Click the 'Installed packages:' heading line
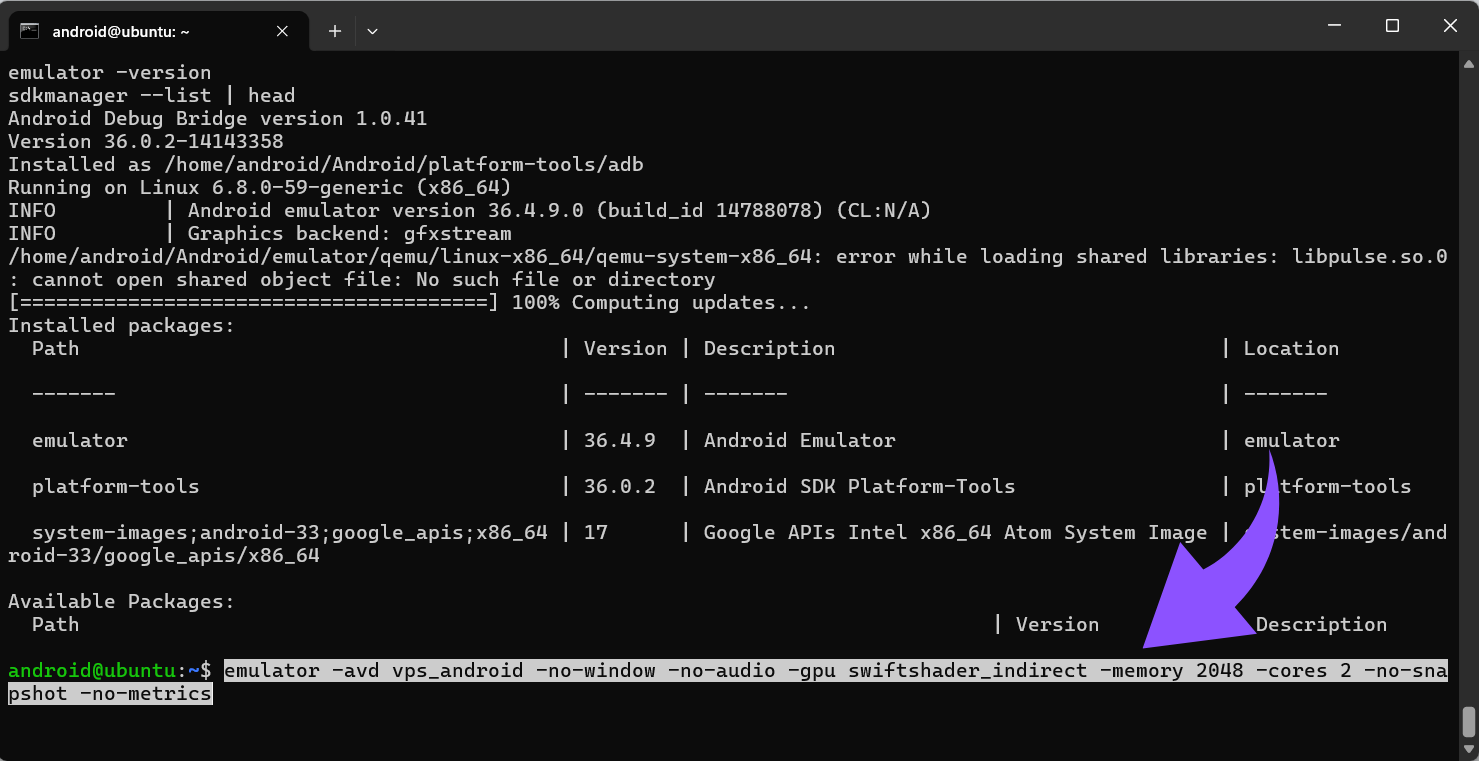Viewport: 1479px width, 761px height. click(x=121, y=325)
